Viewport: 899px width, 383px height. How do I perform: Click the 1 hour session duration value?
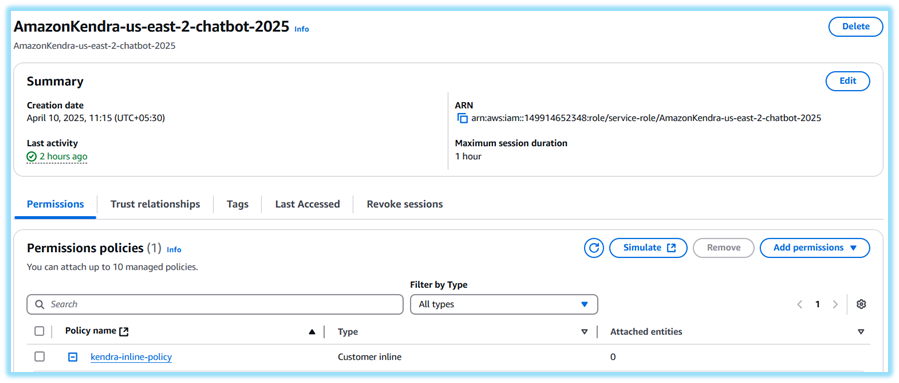click(468, 156)
